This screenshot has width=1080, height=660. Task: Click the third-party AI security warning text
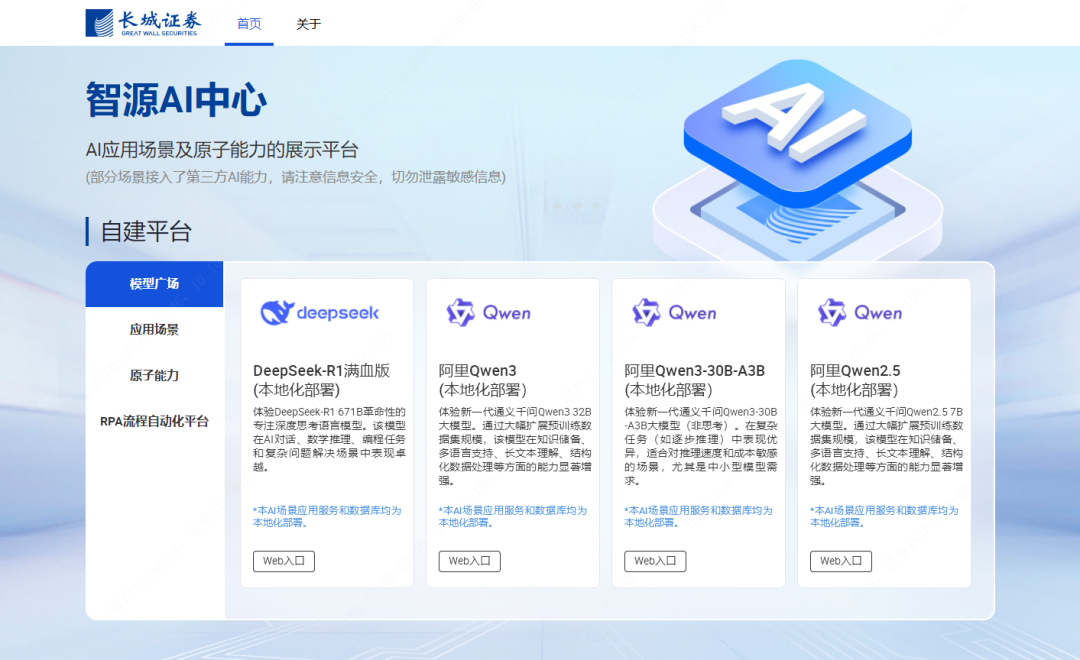[x=295, y=177]
